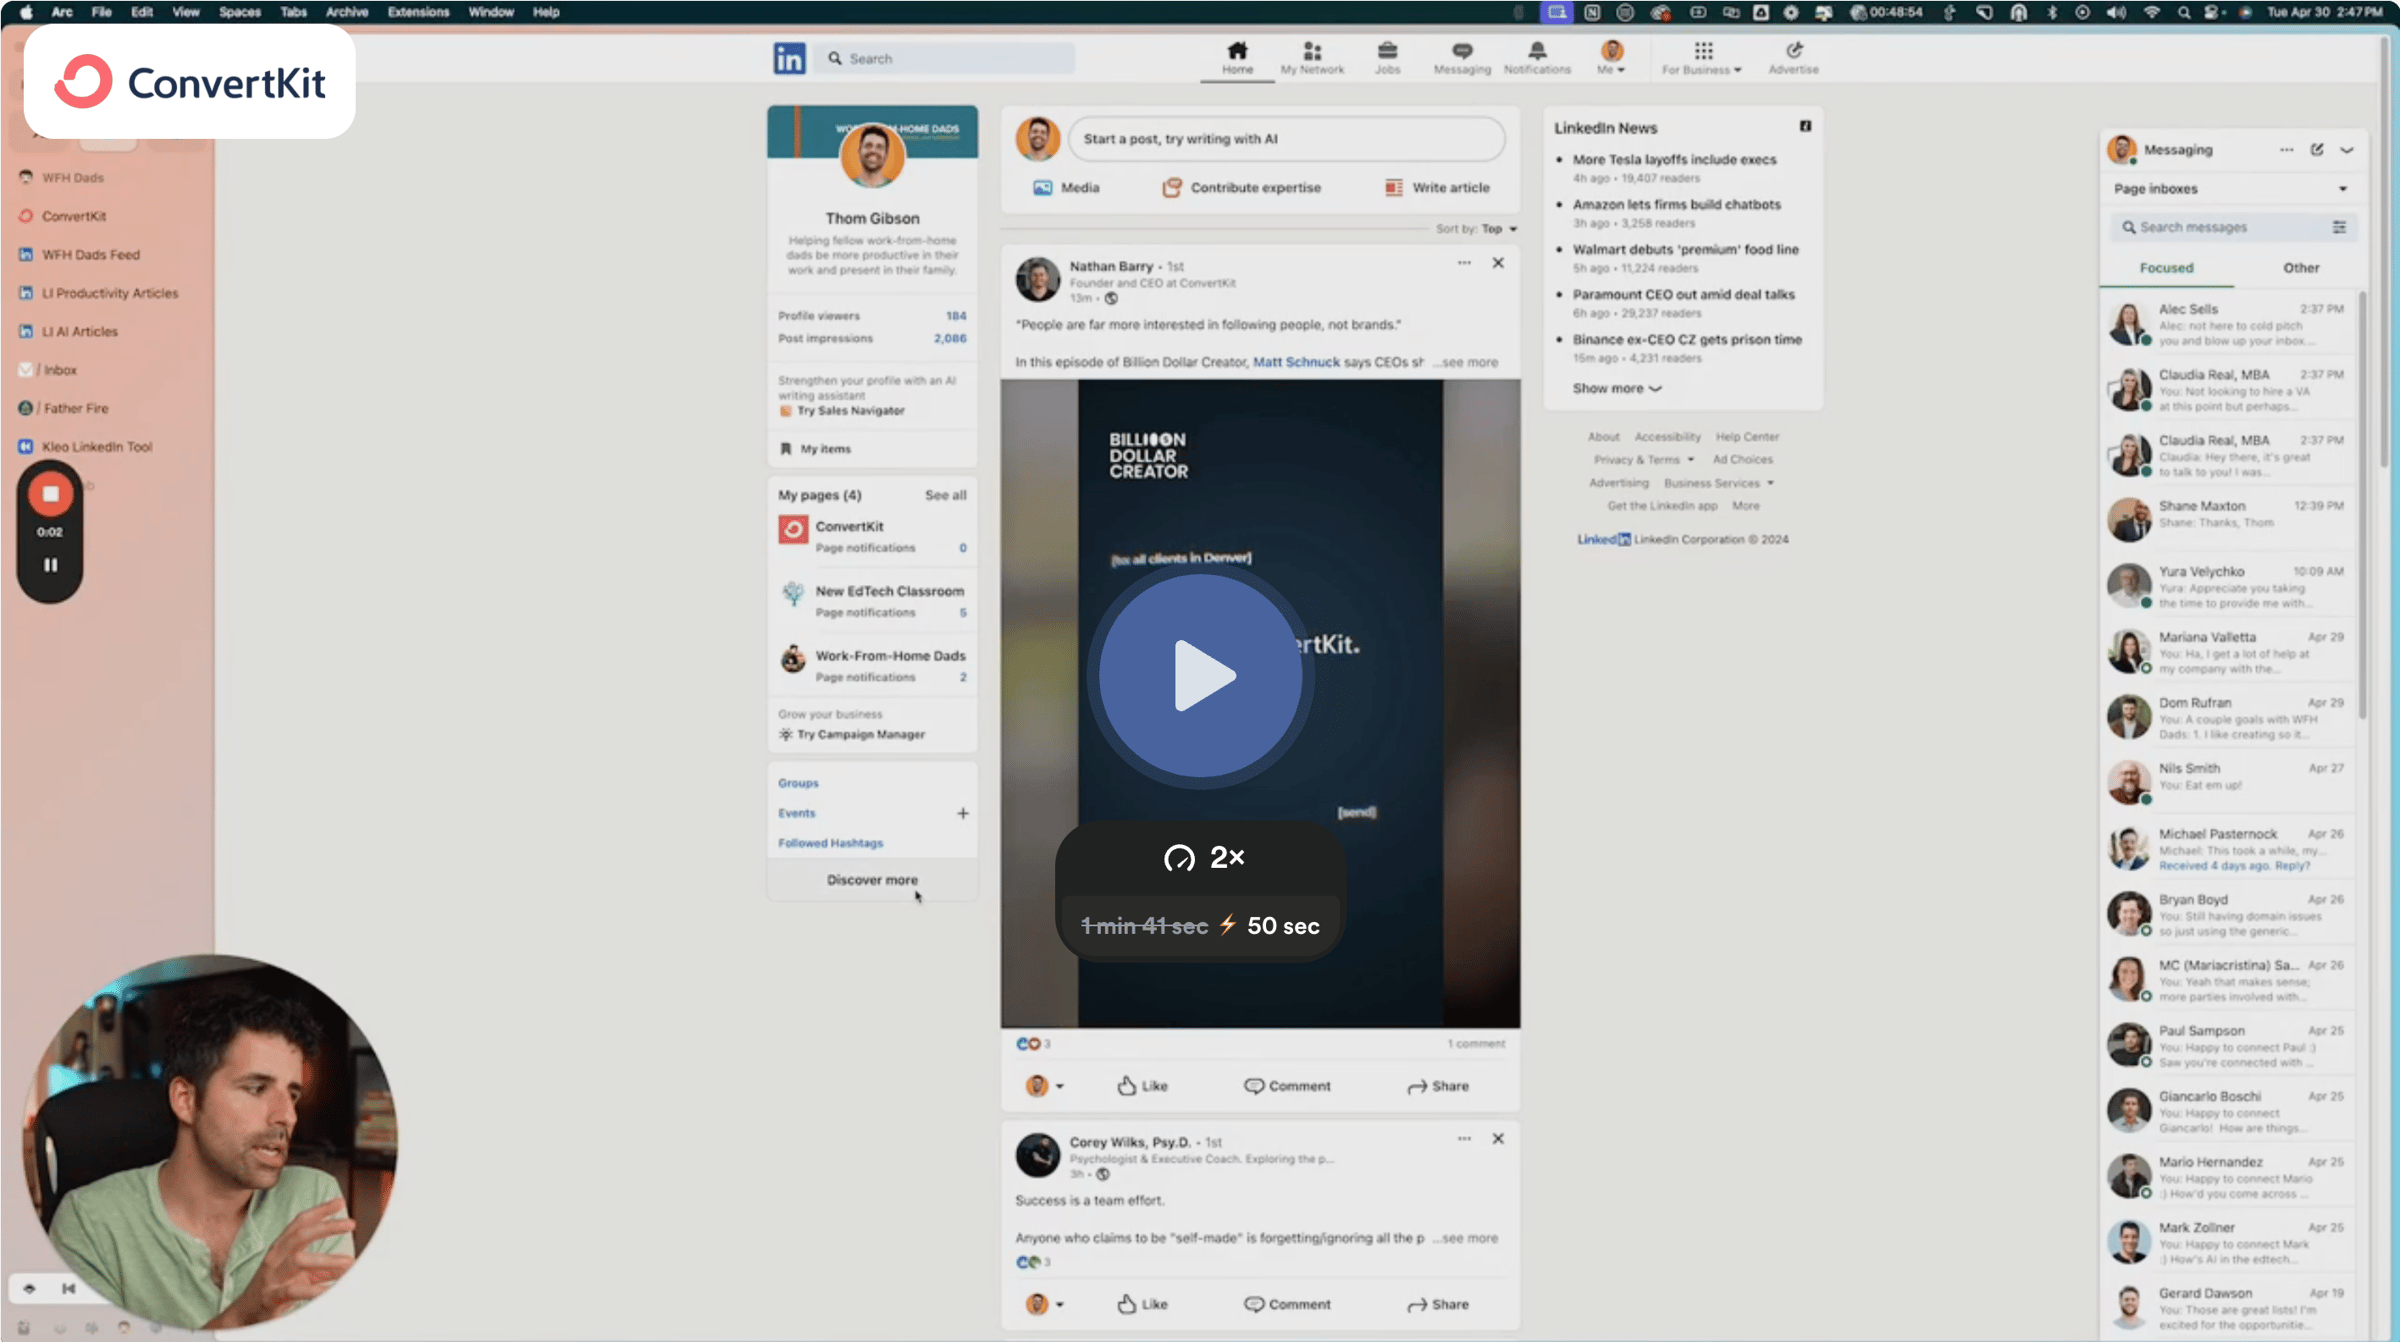Screen dimensions: 2400x1342
Task: Open the Jobs briefcase icon
Action: click(x=1387, y=58)
